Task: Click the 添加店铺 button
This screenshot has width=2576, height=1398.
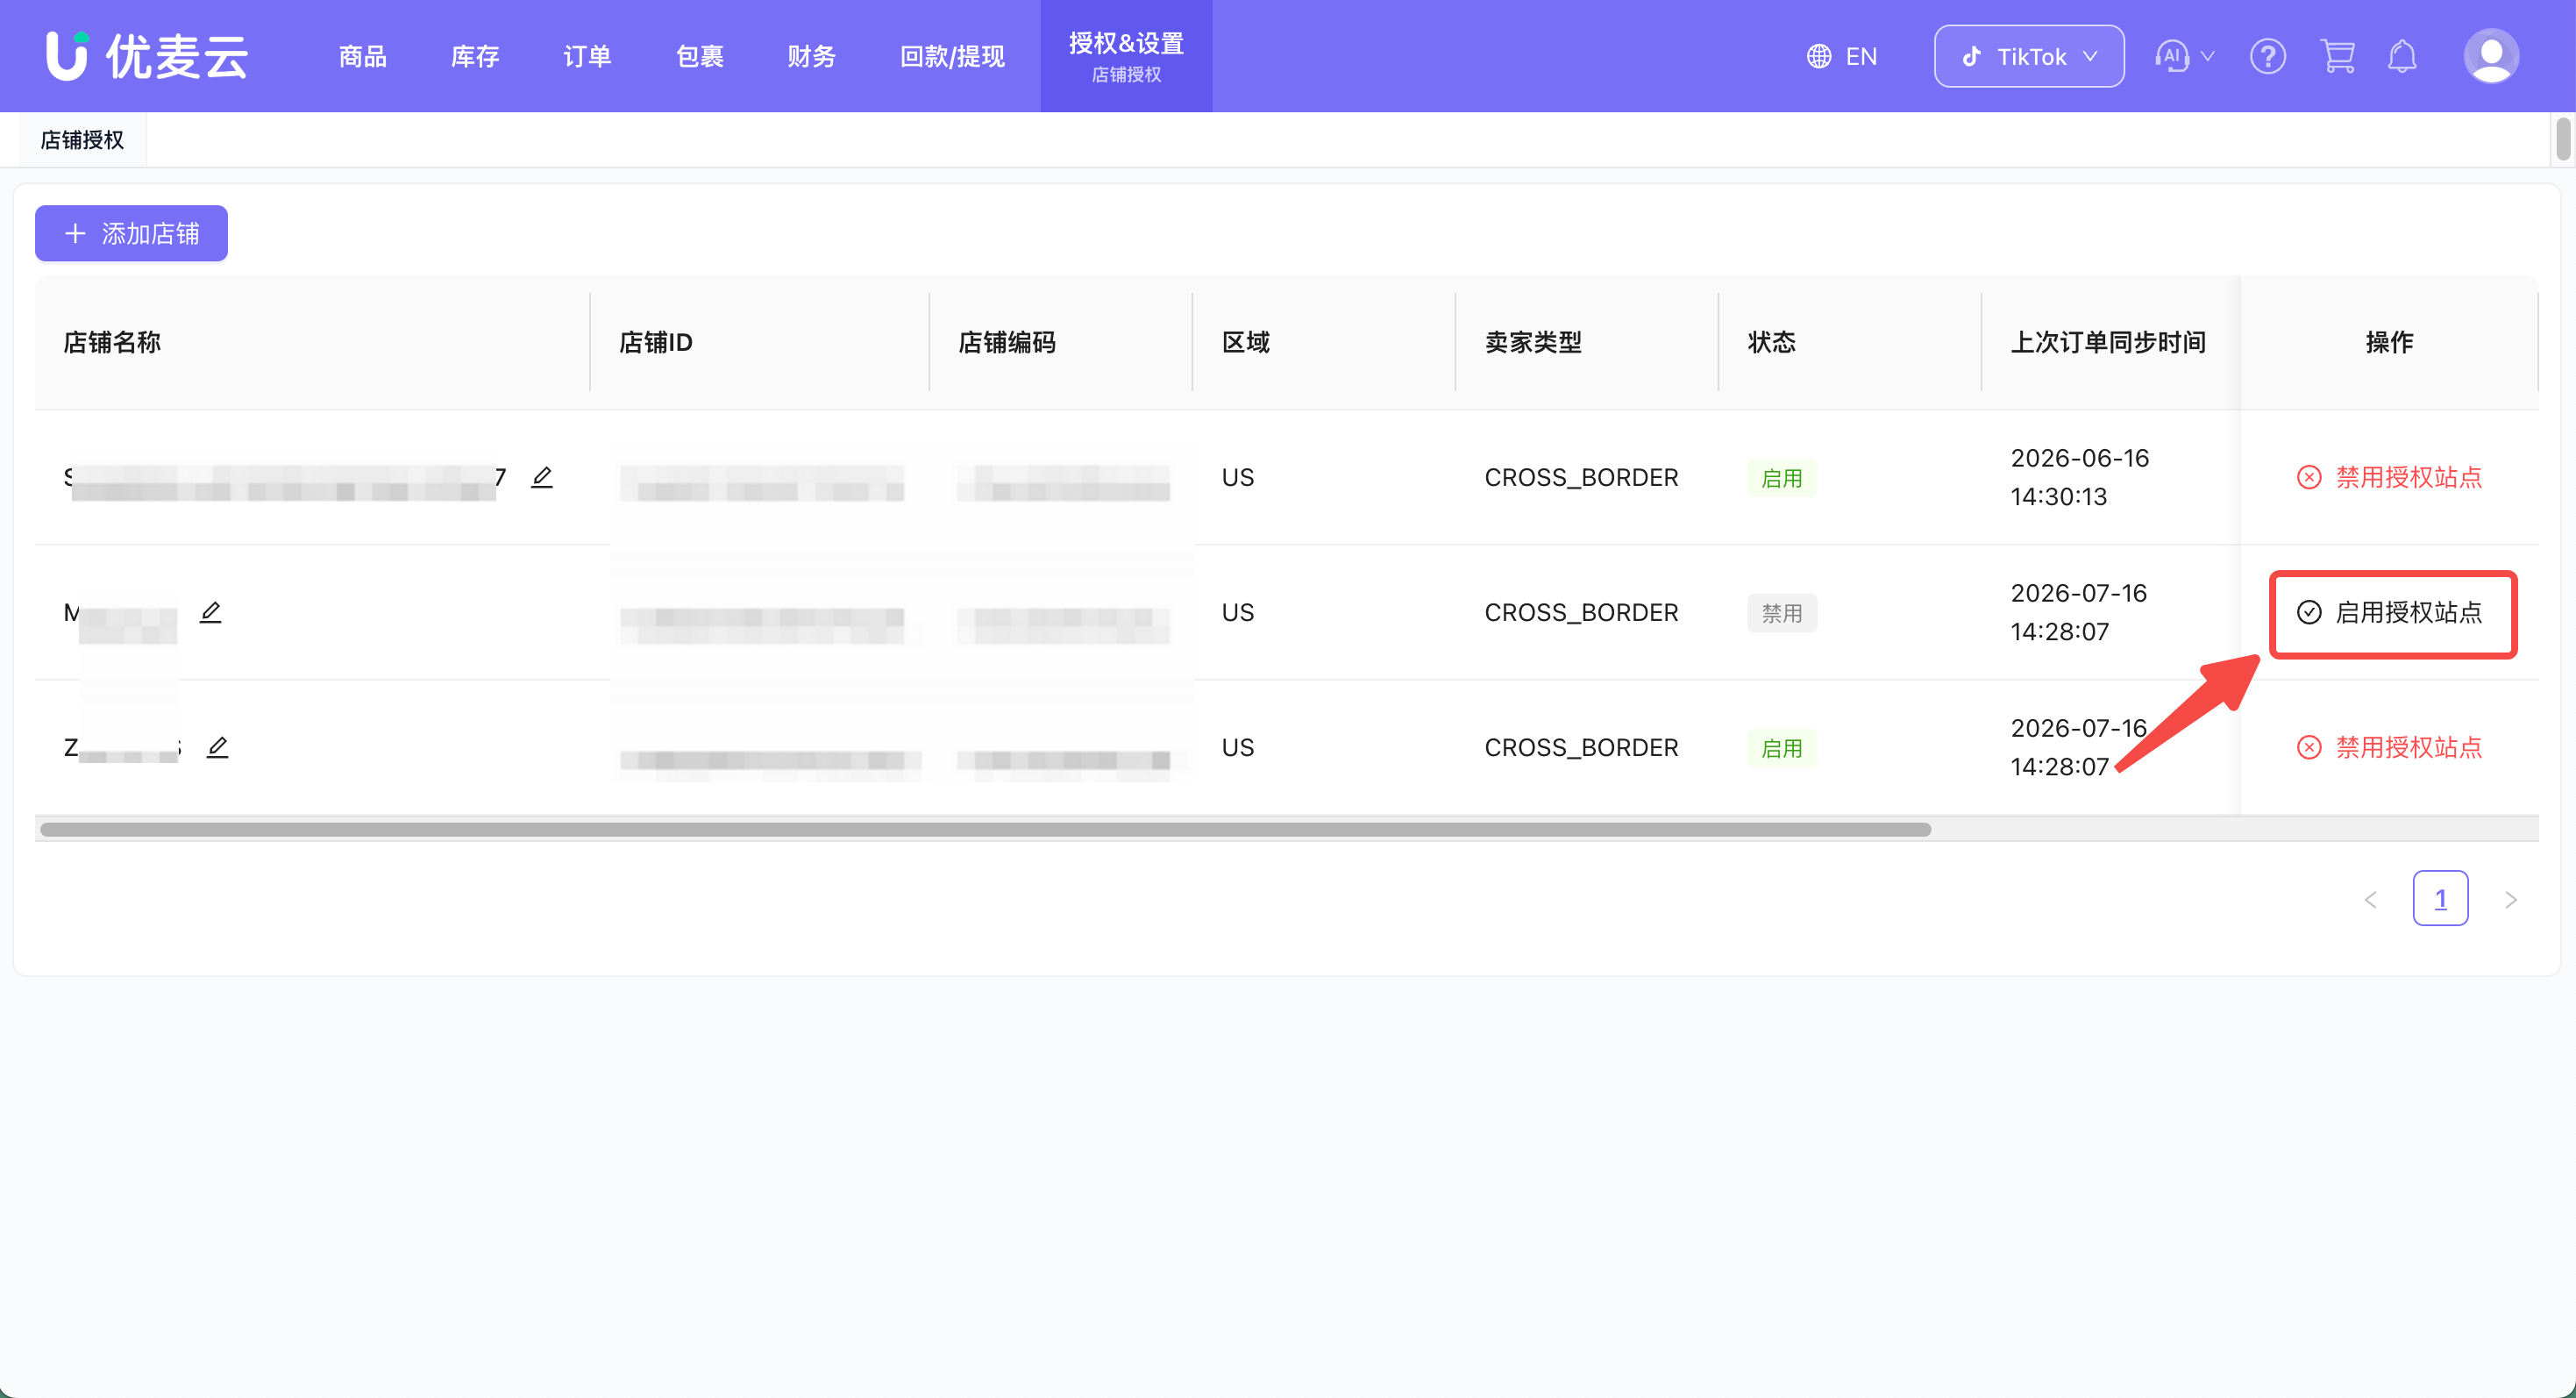Action: (131, 233)
